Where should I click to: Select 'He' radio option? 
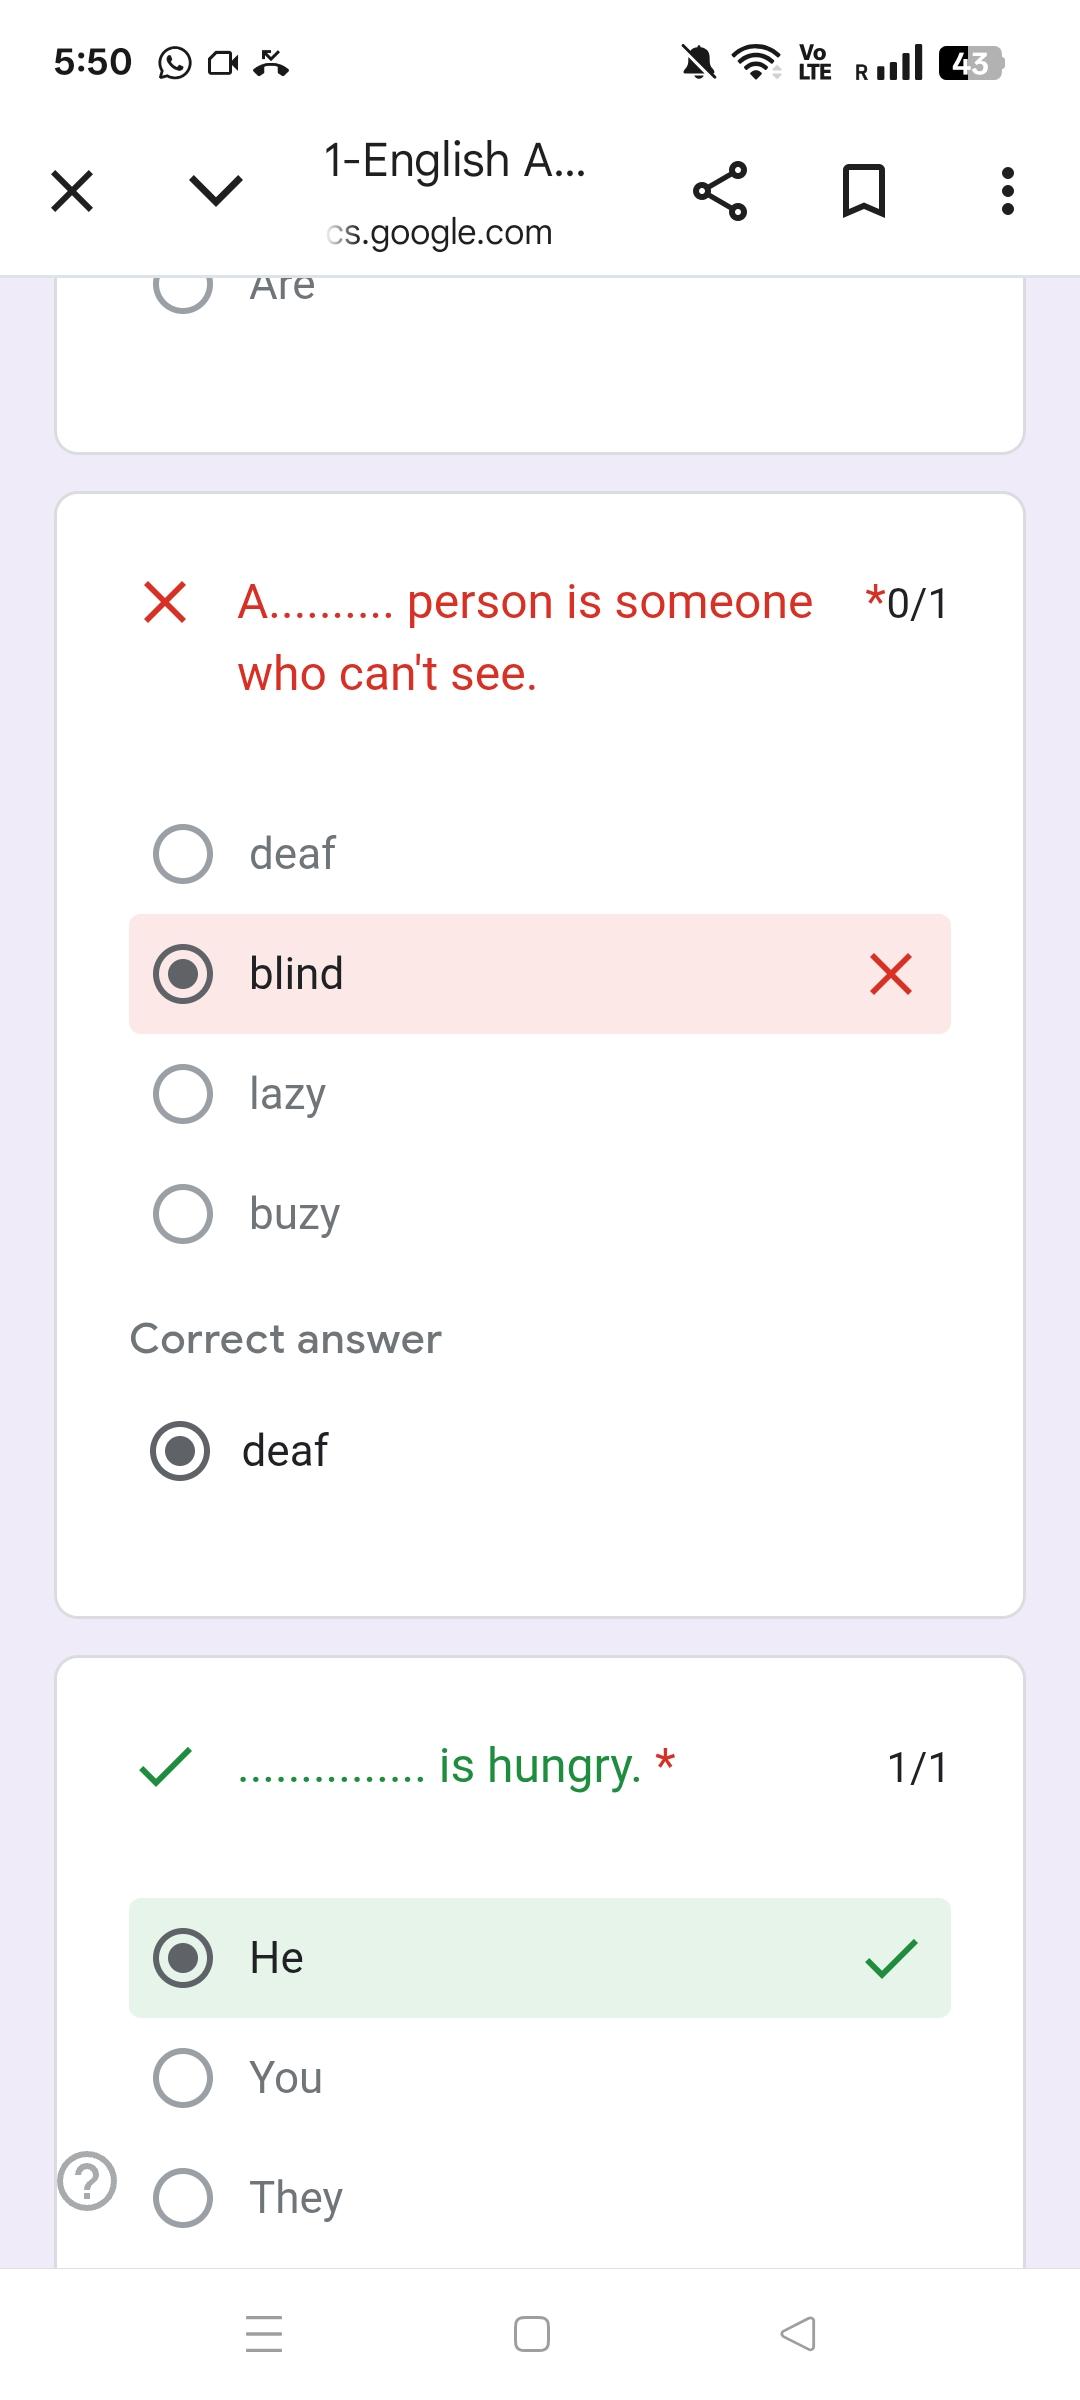[x=183, y=1958]
